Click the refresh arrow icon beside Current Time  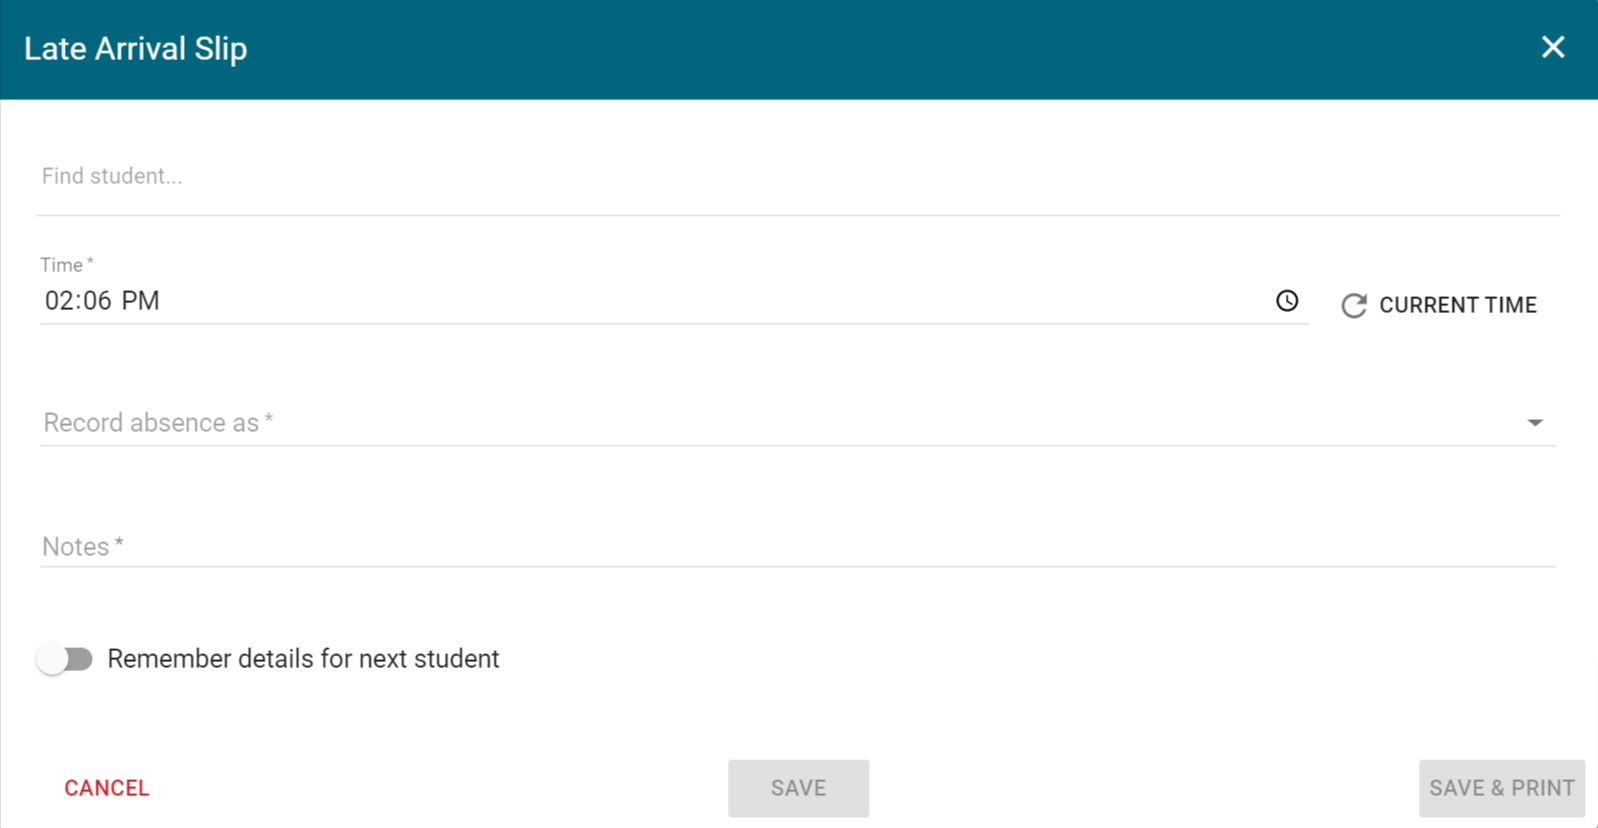pos(1354,305)
